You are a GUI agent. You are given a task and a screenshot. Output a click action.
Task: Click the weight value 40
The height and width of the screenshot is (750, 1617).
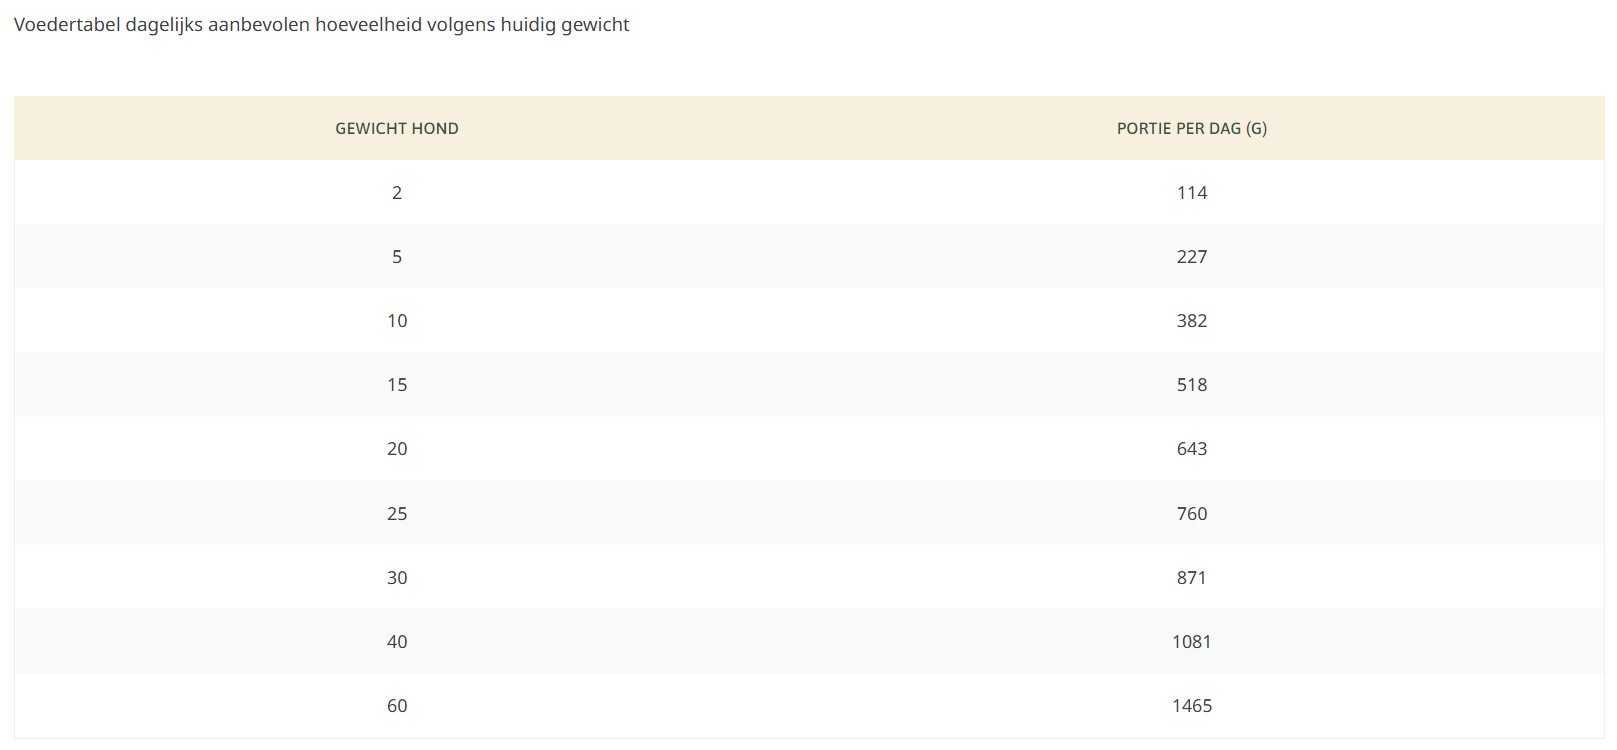coord(397,642)
